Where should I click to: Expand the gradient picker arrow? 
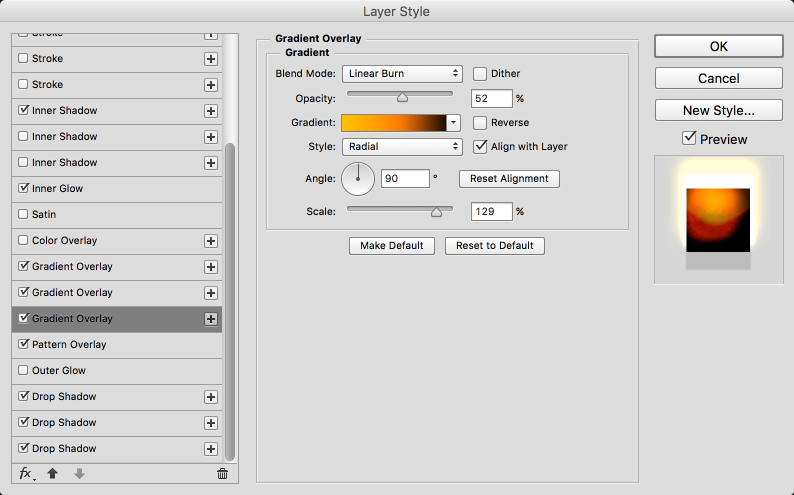coord(453,122)
